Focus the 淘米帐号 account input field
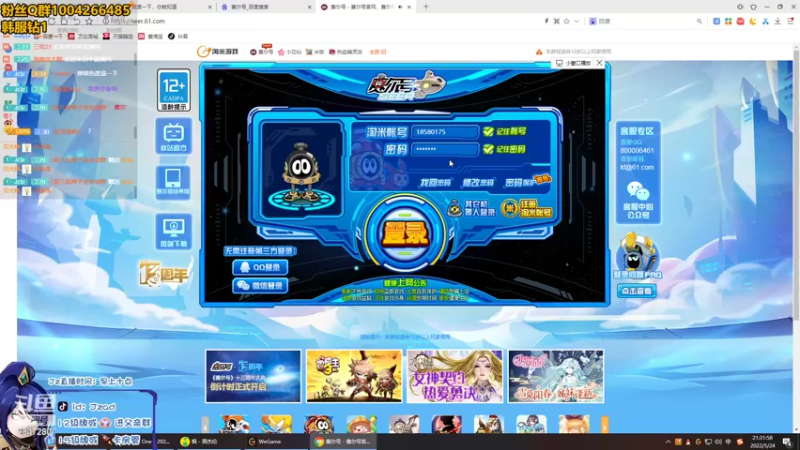Viewport: 800px width, 450px height. pyautogui.click(x=444, y=132)
